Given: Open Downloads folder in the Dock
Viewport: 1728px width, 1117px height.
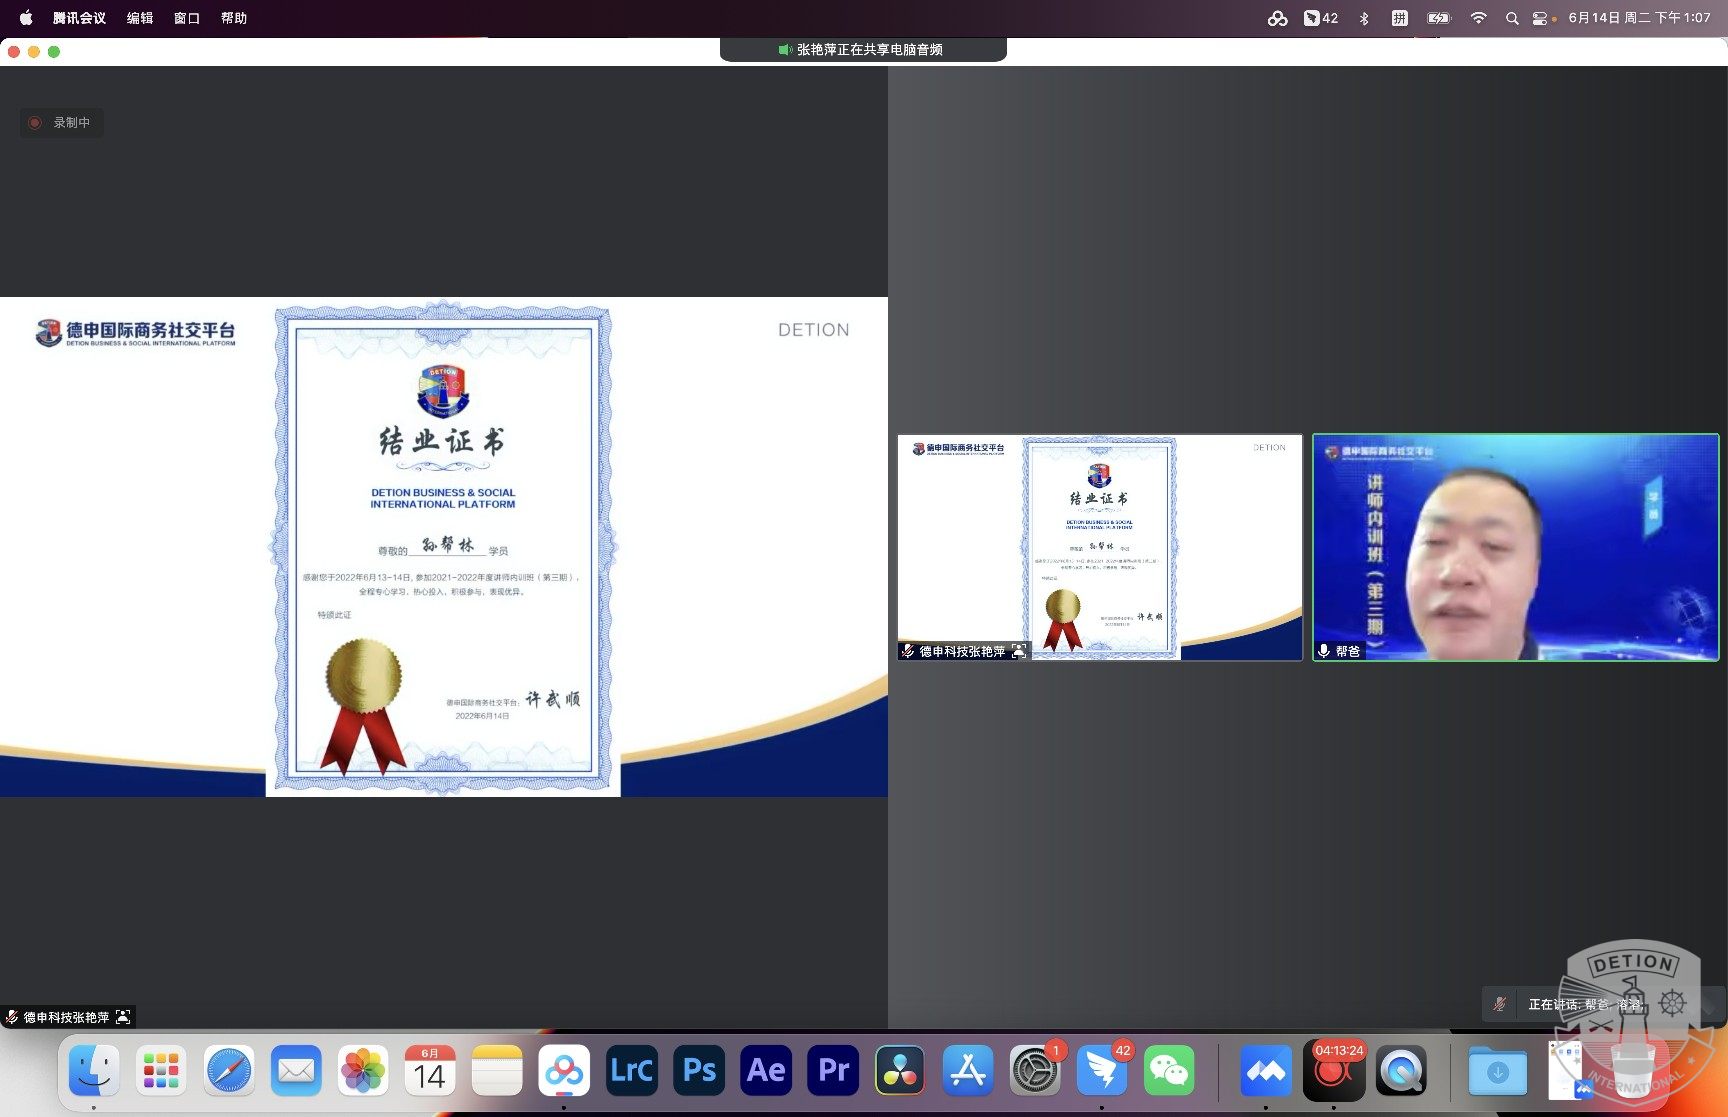Looking at the screenshot, I should (x=1497, y=1071).
